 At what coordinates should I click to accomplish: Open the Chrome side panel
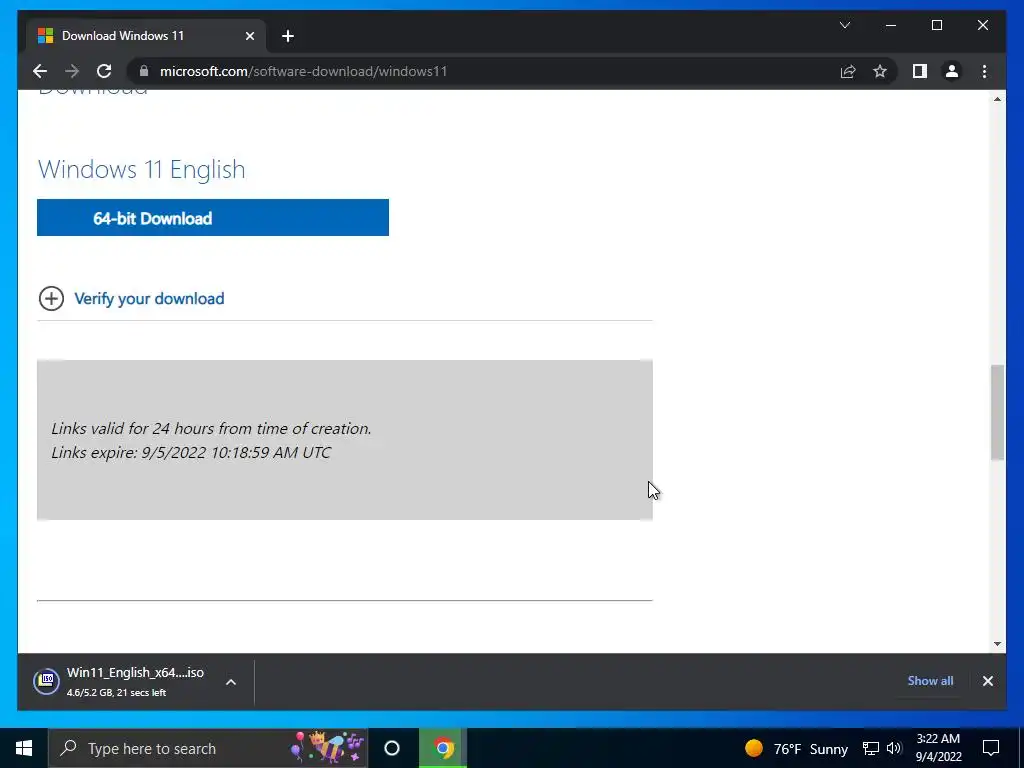[x=920, y=71]
